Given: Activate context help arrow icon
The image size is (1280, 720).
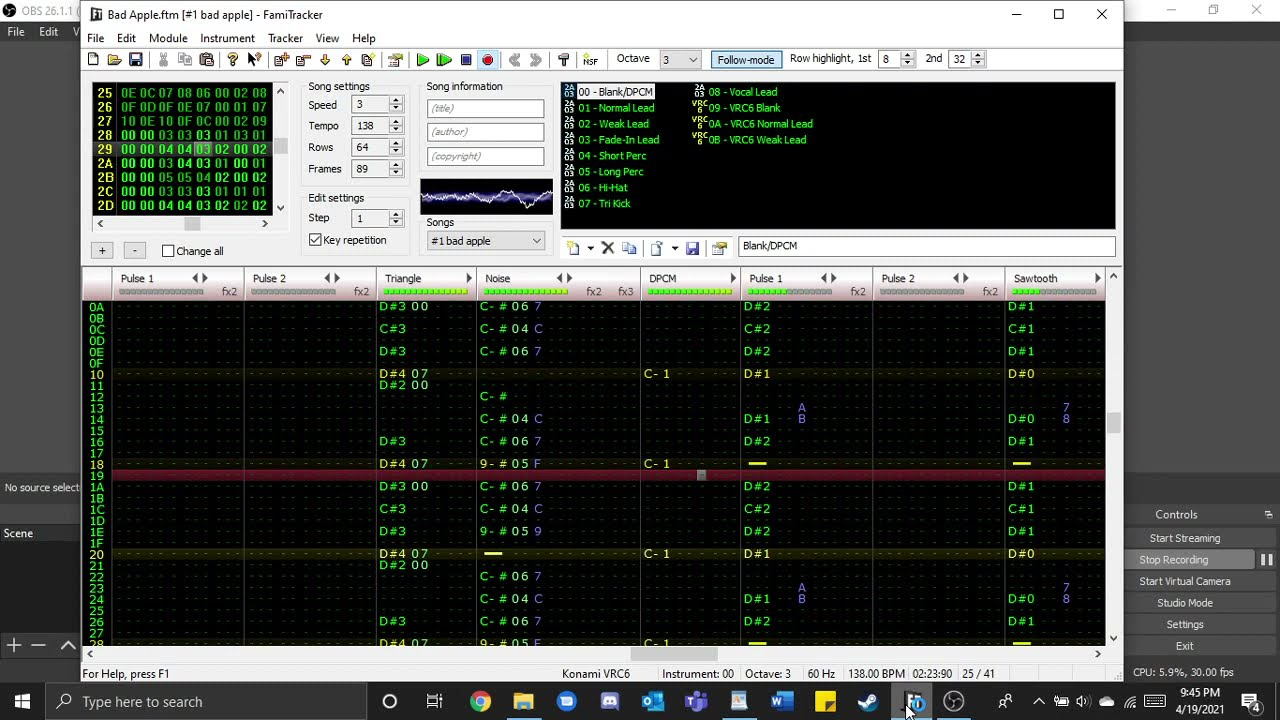Looking at the screenshot, I should point(254,60).
